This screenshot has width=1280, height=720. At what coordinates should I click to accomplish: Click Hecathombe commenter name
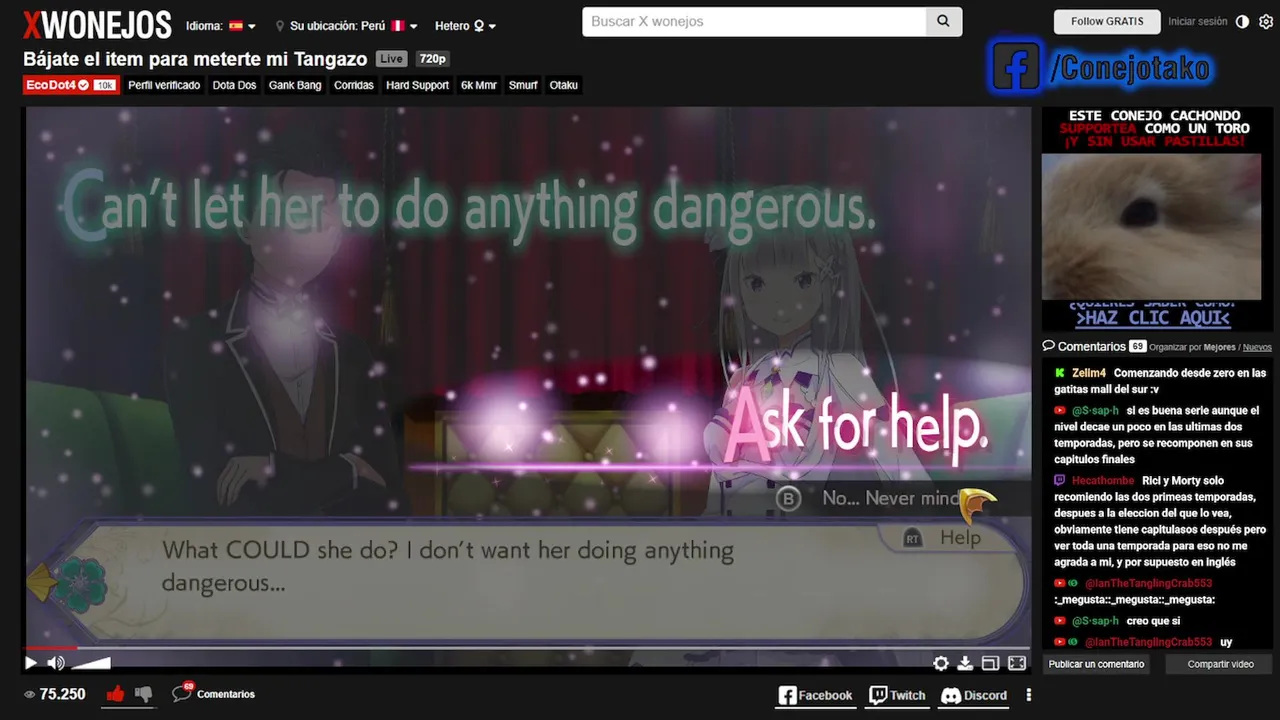[x=1103, y=481]
